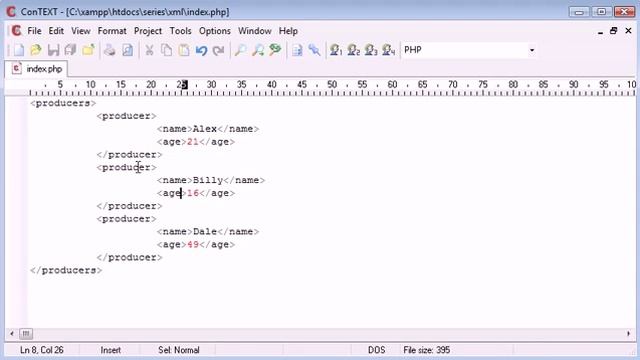Open the Edit menu
The image size is (640, 360).
coord(56,31)
